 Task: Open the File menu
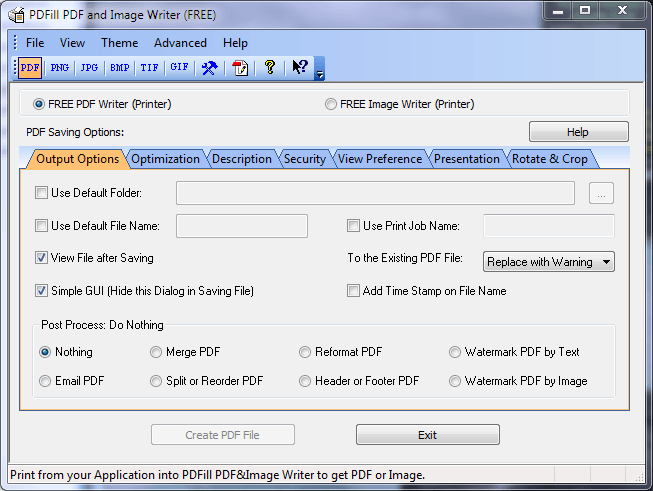point(35,43)
